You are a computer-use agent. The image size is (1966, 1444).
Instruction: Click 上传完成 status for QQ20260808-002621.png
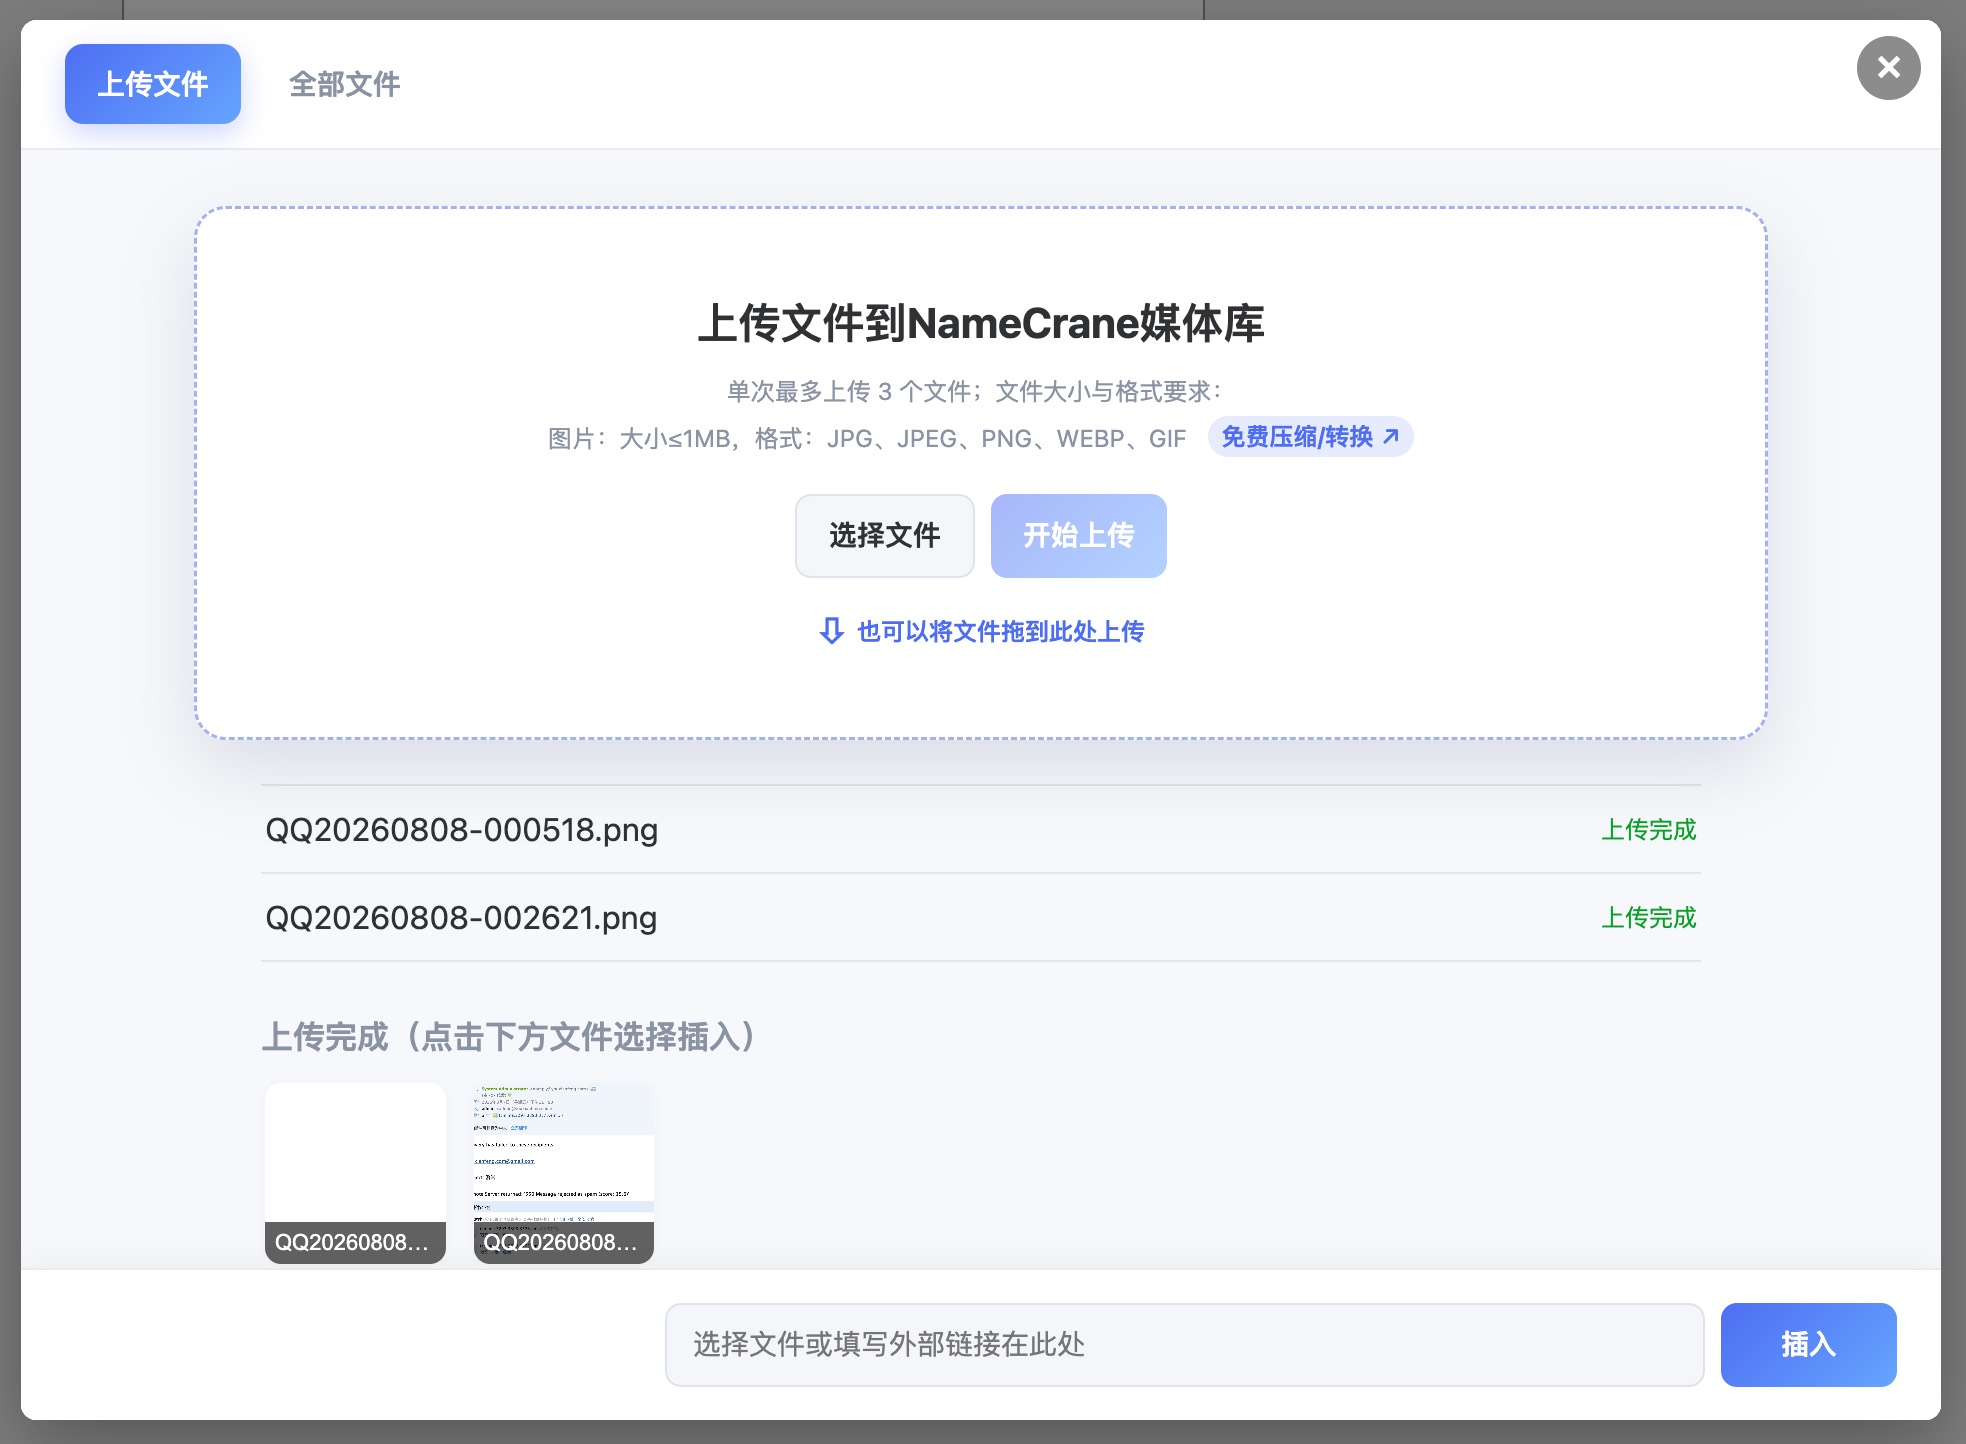1649,918
